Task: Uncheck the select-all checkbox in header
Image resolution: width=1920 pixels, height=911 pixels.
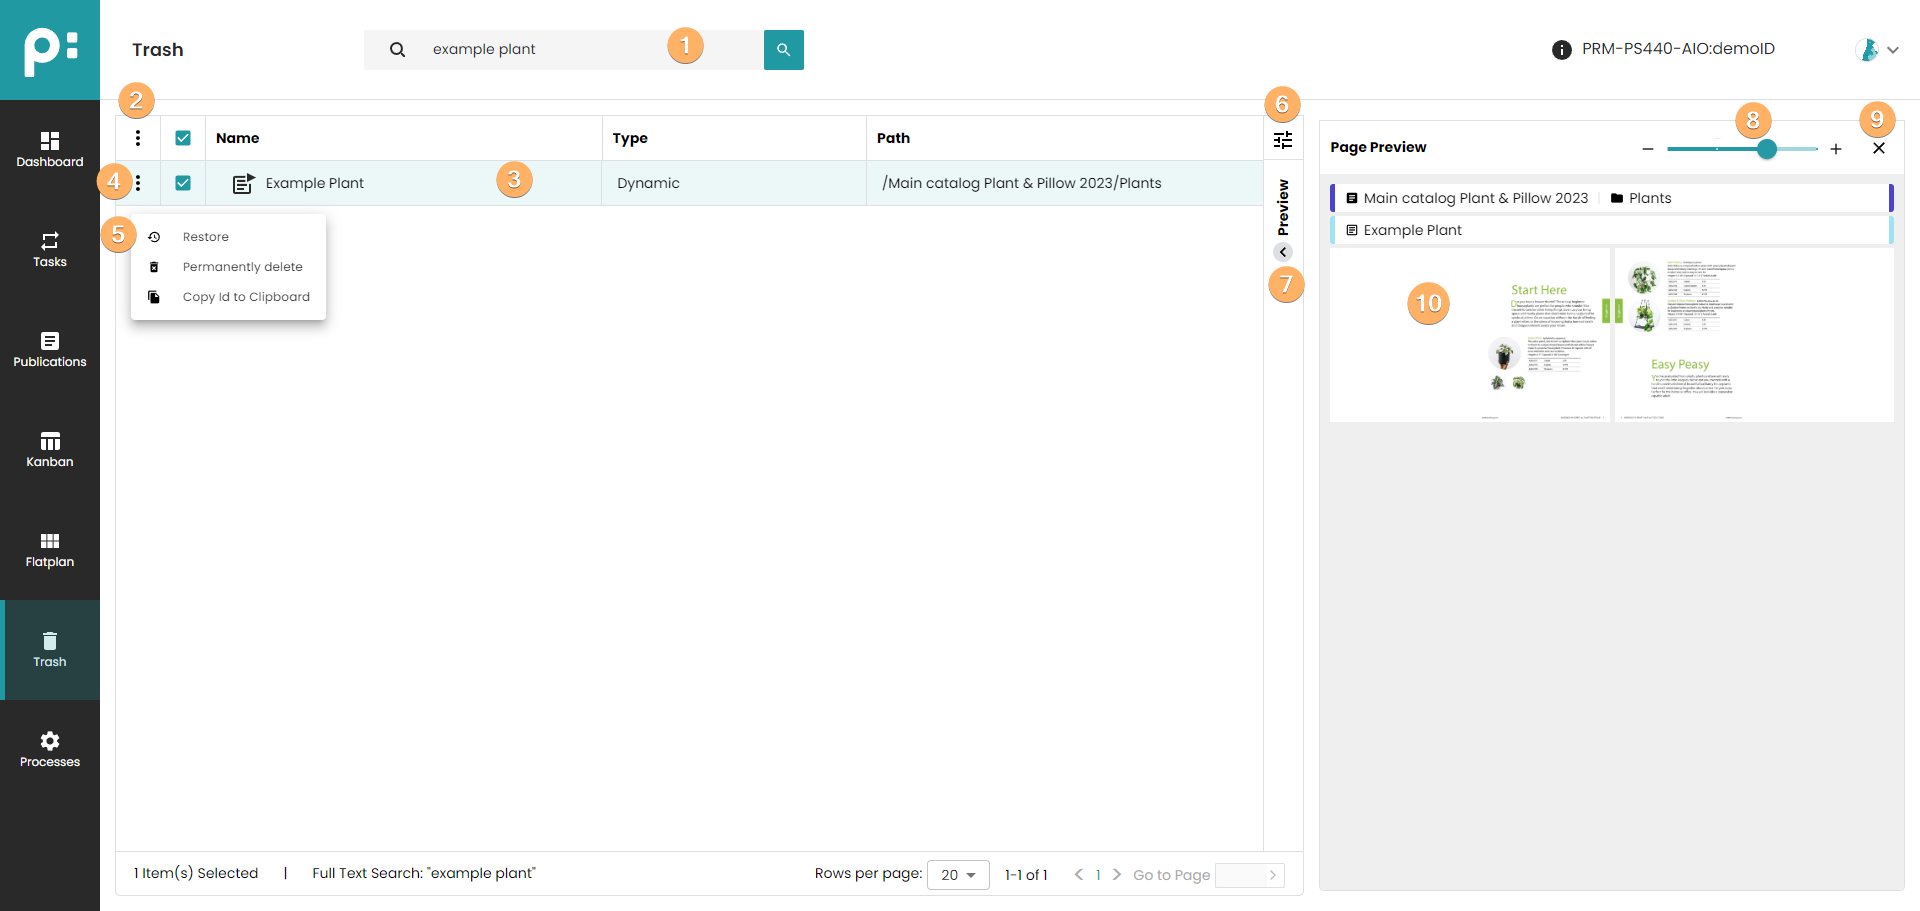Action: click(183, 138)
